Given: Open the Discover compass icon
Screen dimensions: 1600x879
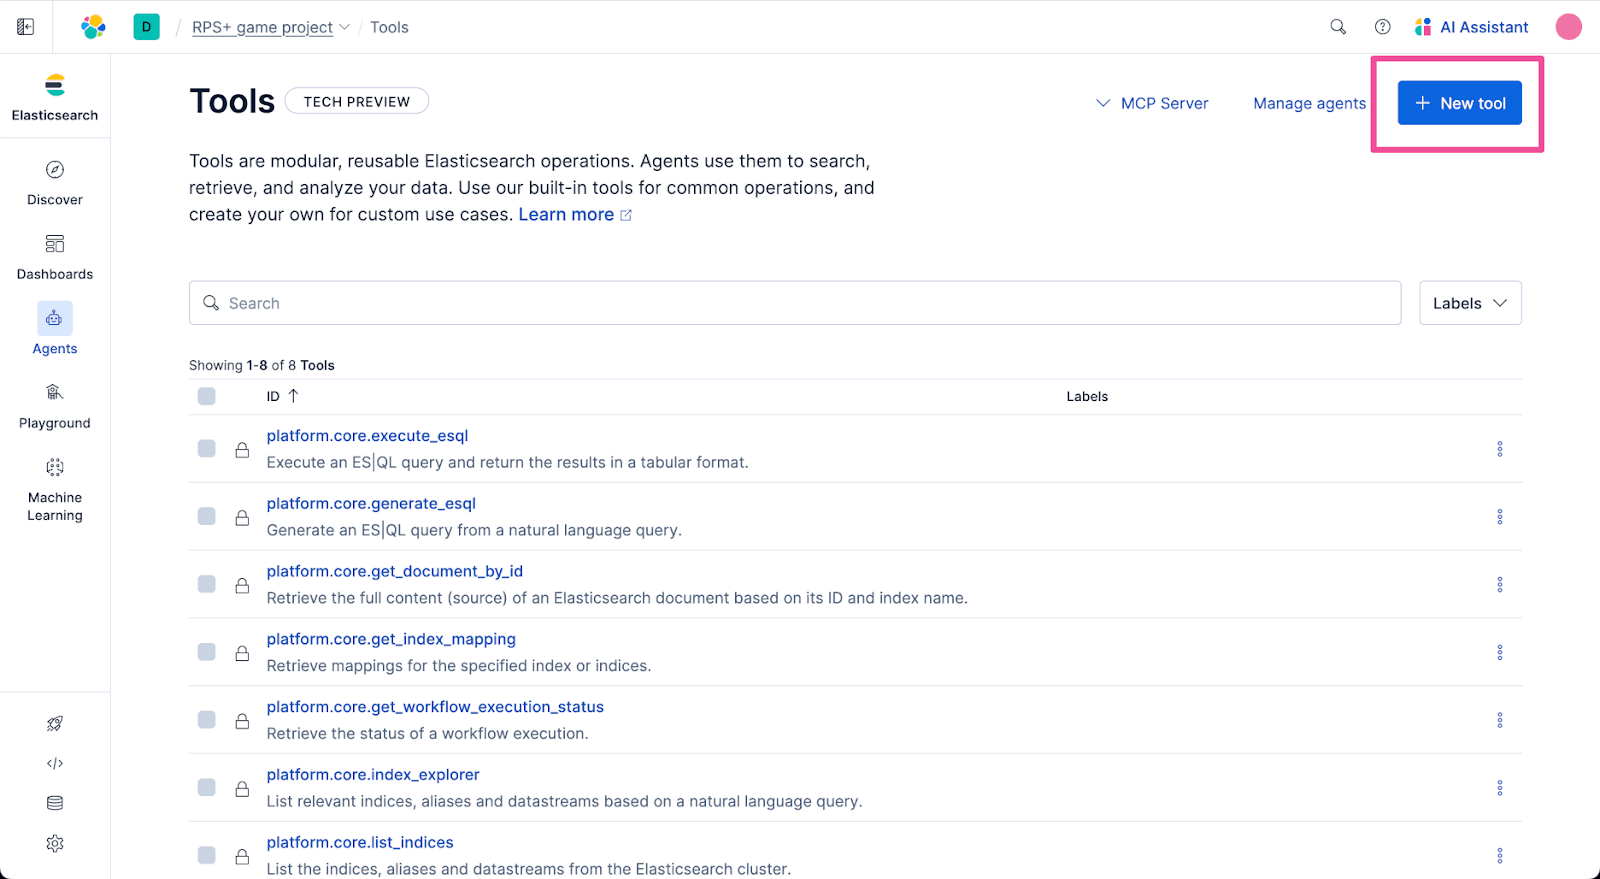Looking at the screenshot, I should (x=55, y=170).
